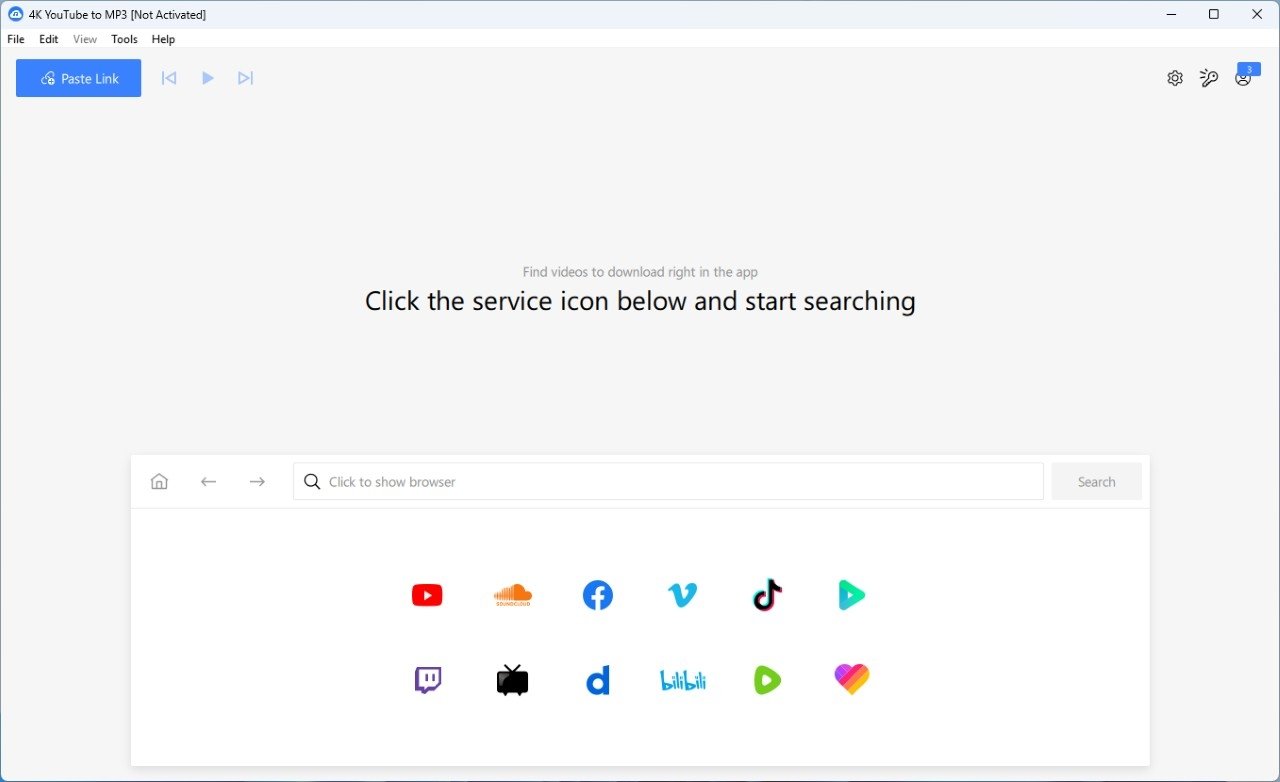
Task: Click the browser back arrow
Action: tap(208, 482)
